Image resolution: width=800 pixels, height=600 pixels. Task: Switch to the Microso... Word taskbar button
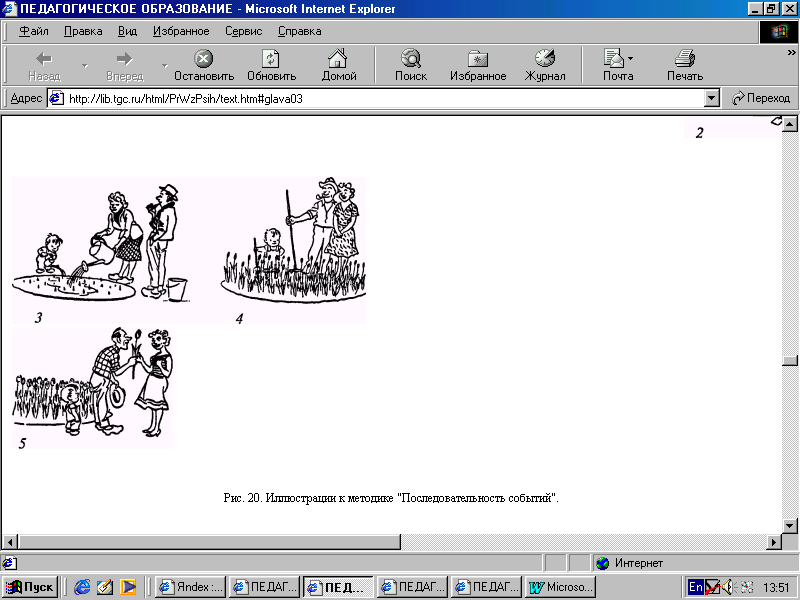pyautogui.click(x=560, y=587)
